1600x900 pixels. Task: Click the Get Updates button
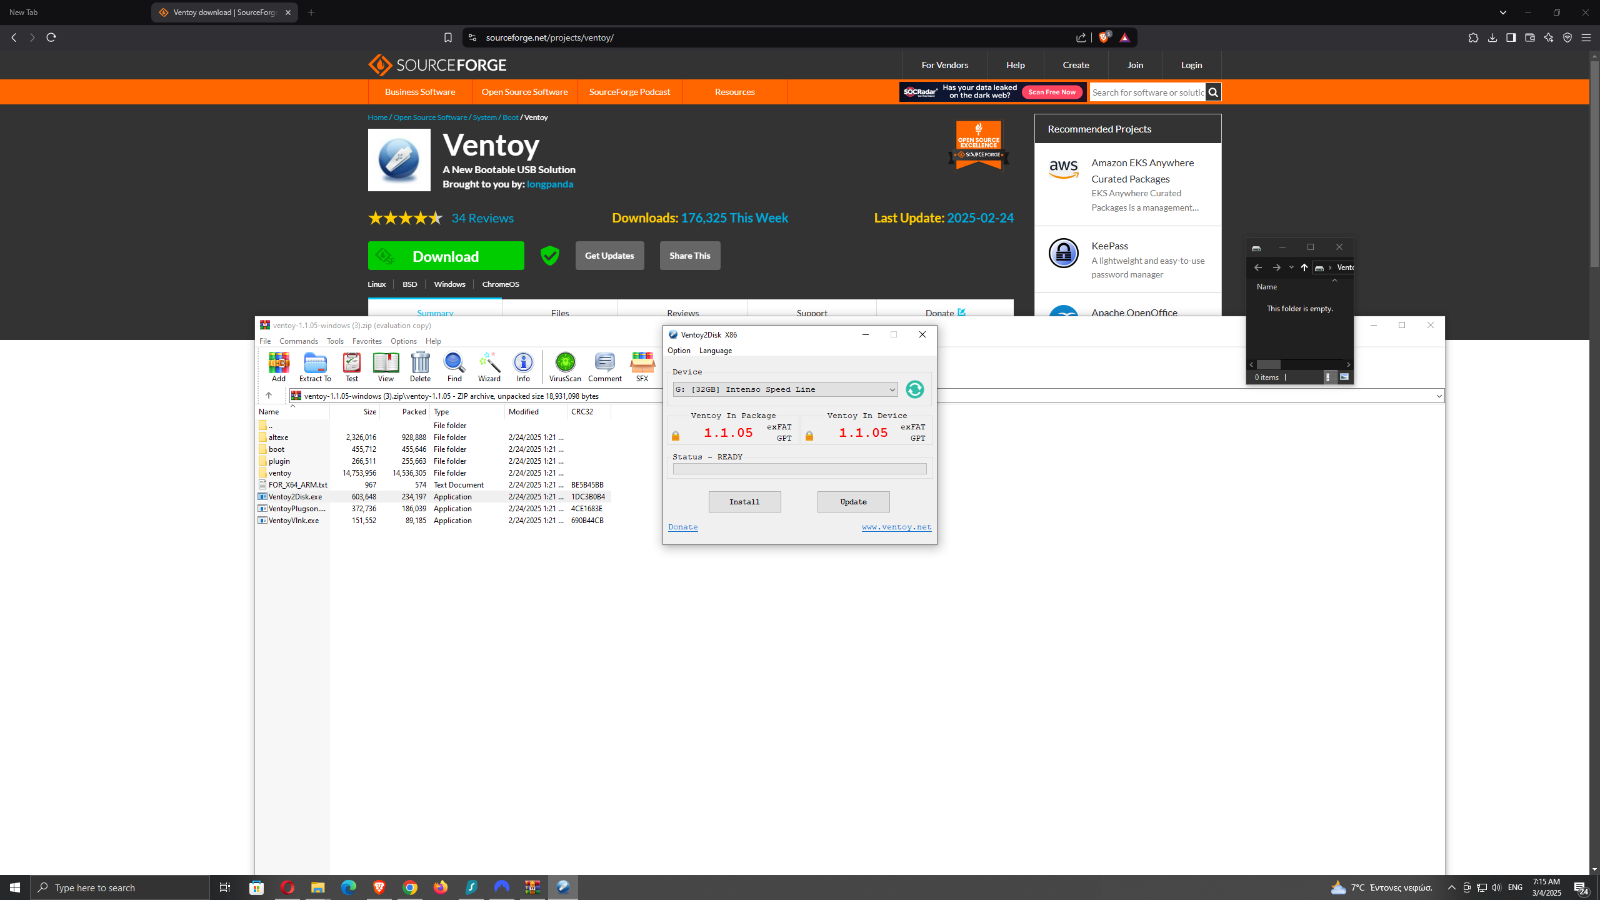tap(610, 256)
